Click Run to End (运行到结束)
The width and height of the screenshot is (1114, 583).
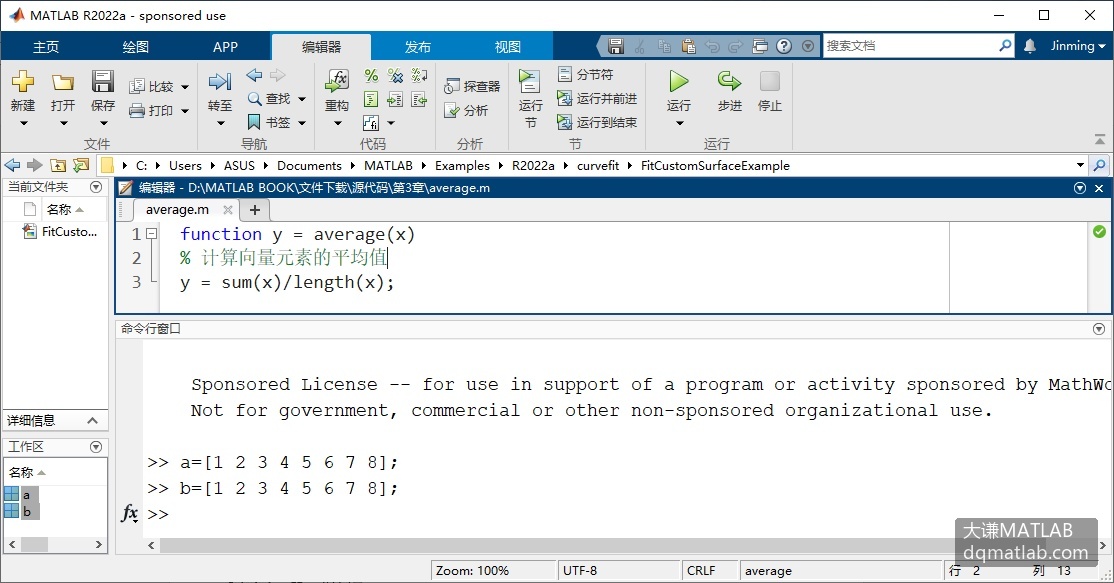coord(597,122)
